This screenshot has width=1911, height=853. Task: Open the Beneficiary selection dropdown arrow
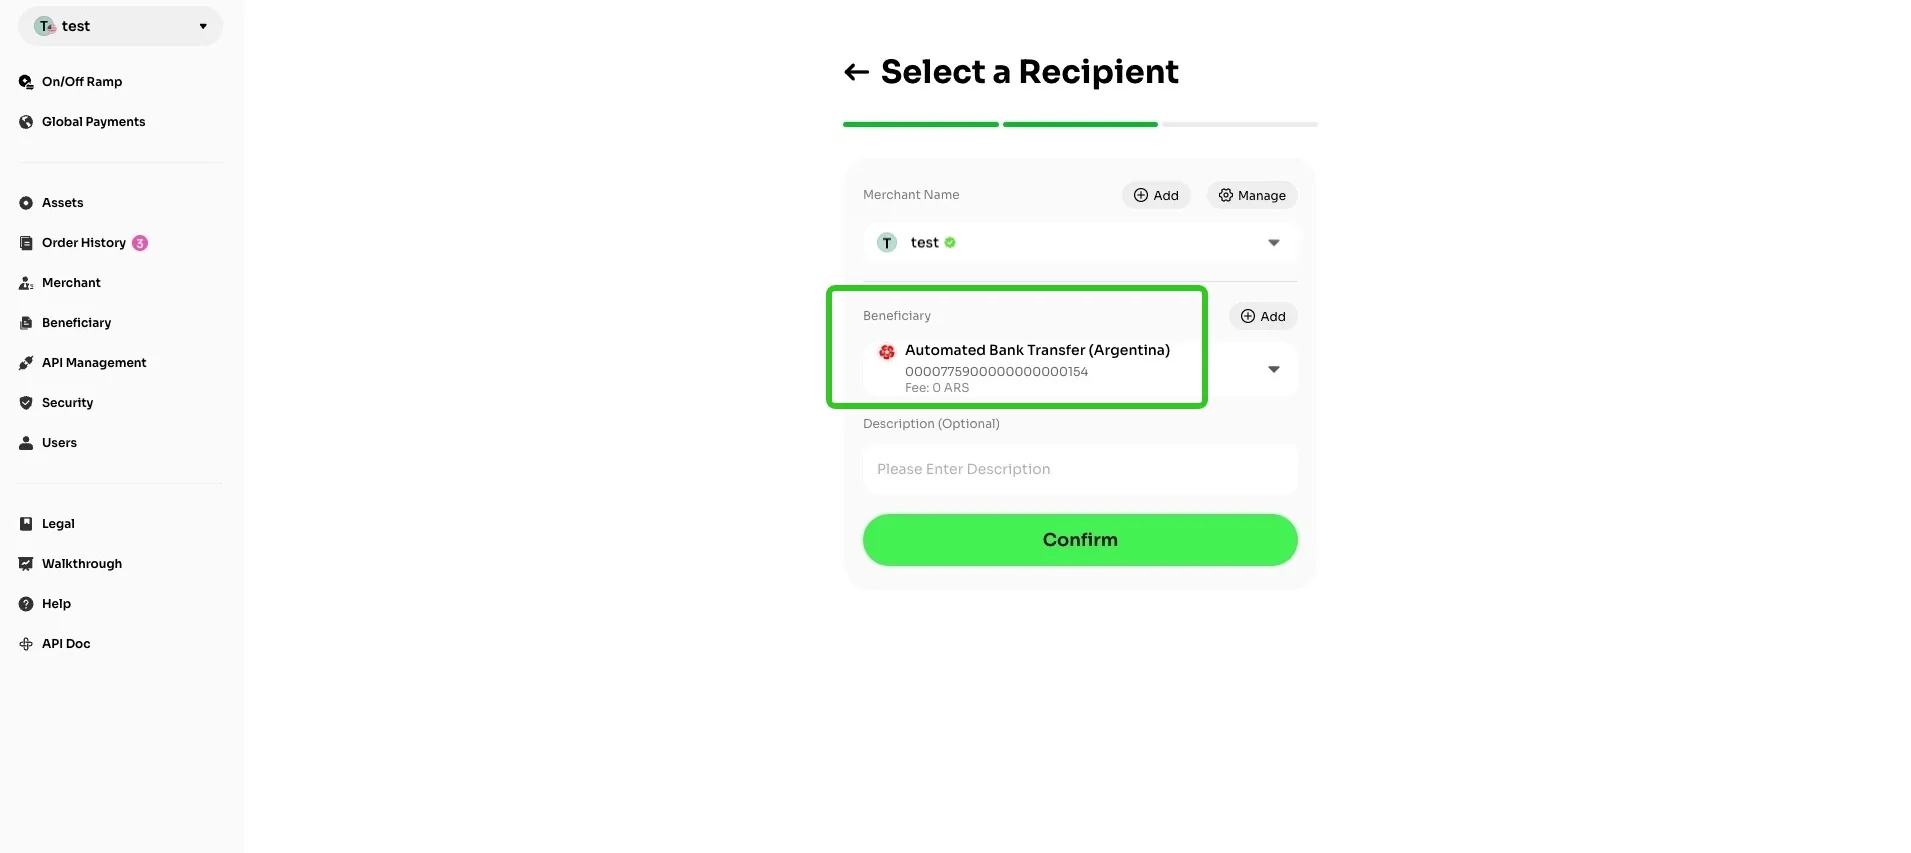pyautogui.click(x=1274, y=369)
